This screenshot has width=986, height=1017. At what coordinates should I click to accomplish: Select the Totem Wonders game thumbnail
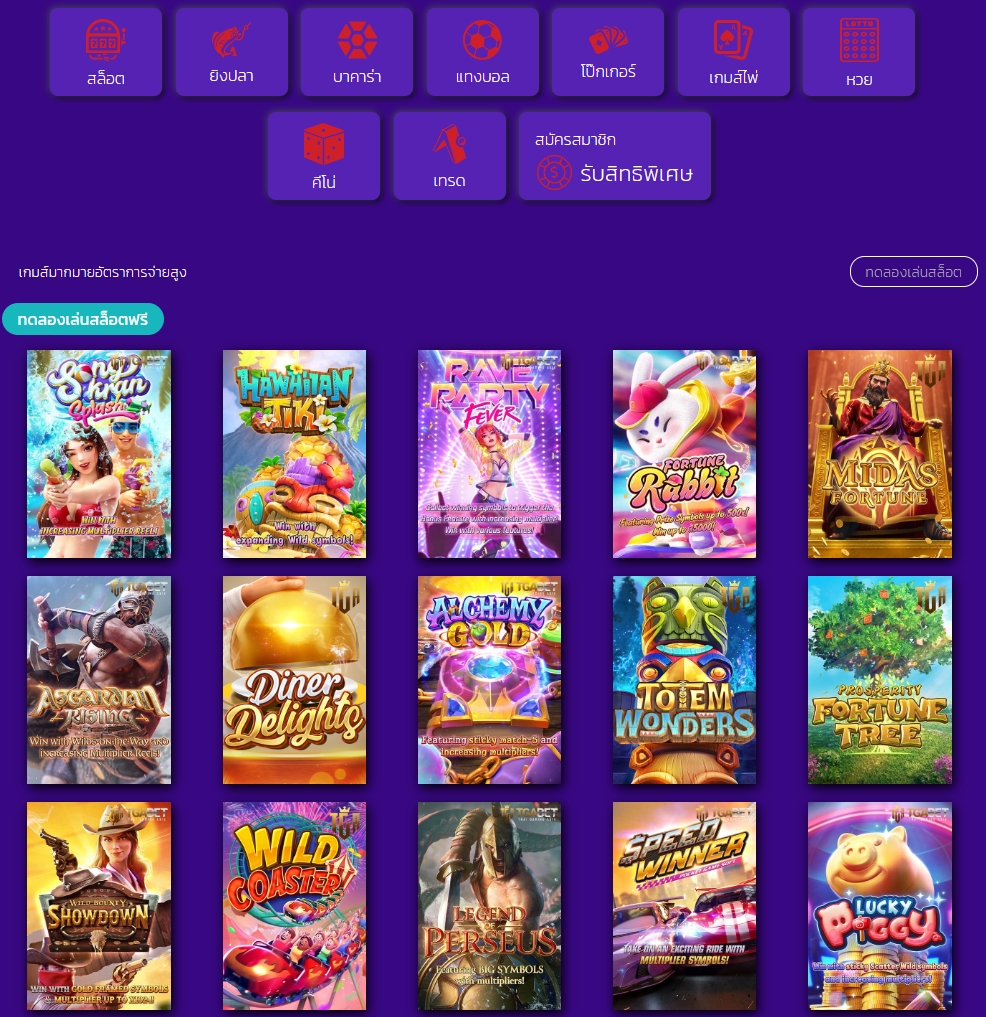(x=684, y=680)
